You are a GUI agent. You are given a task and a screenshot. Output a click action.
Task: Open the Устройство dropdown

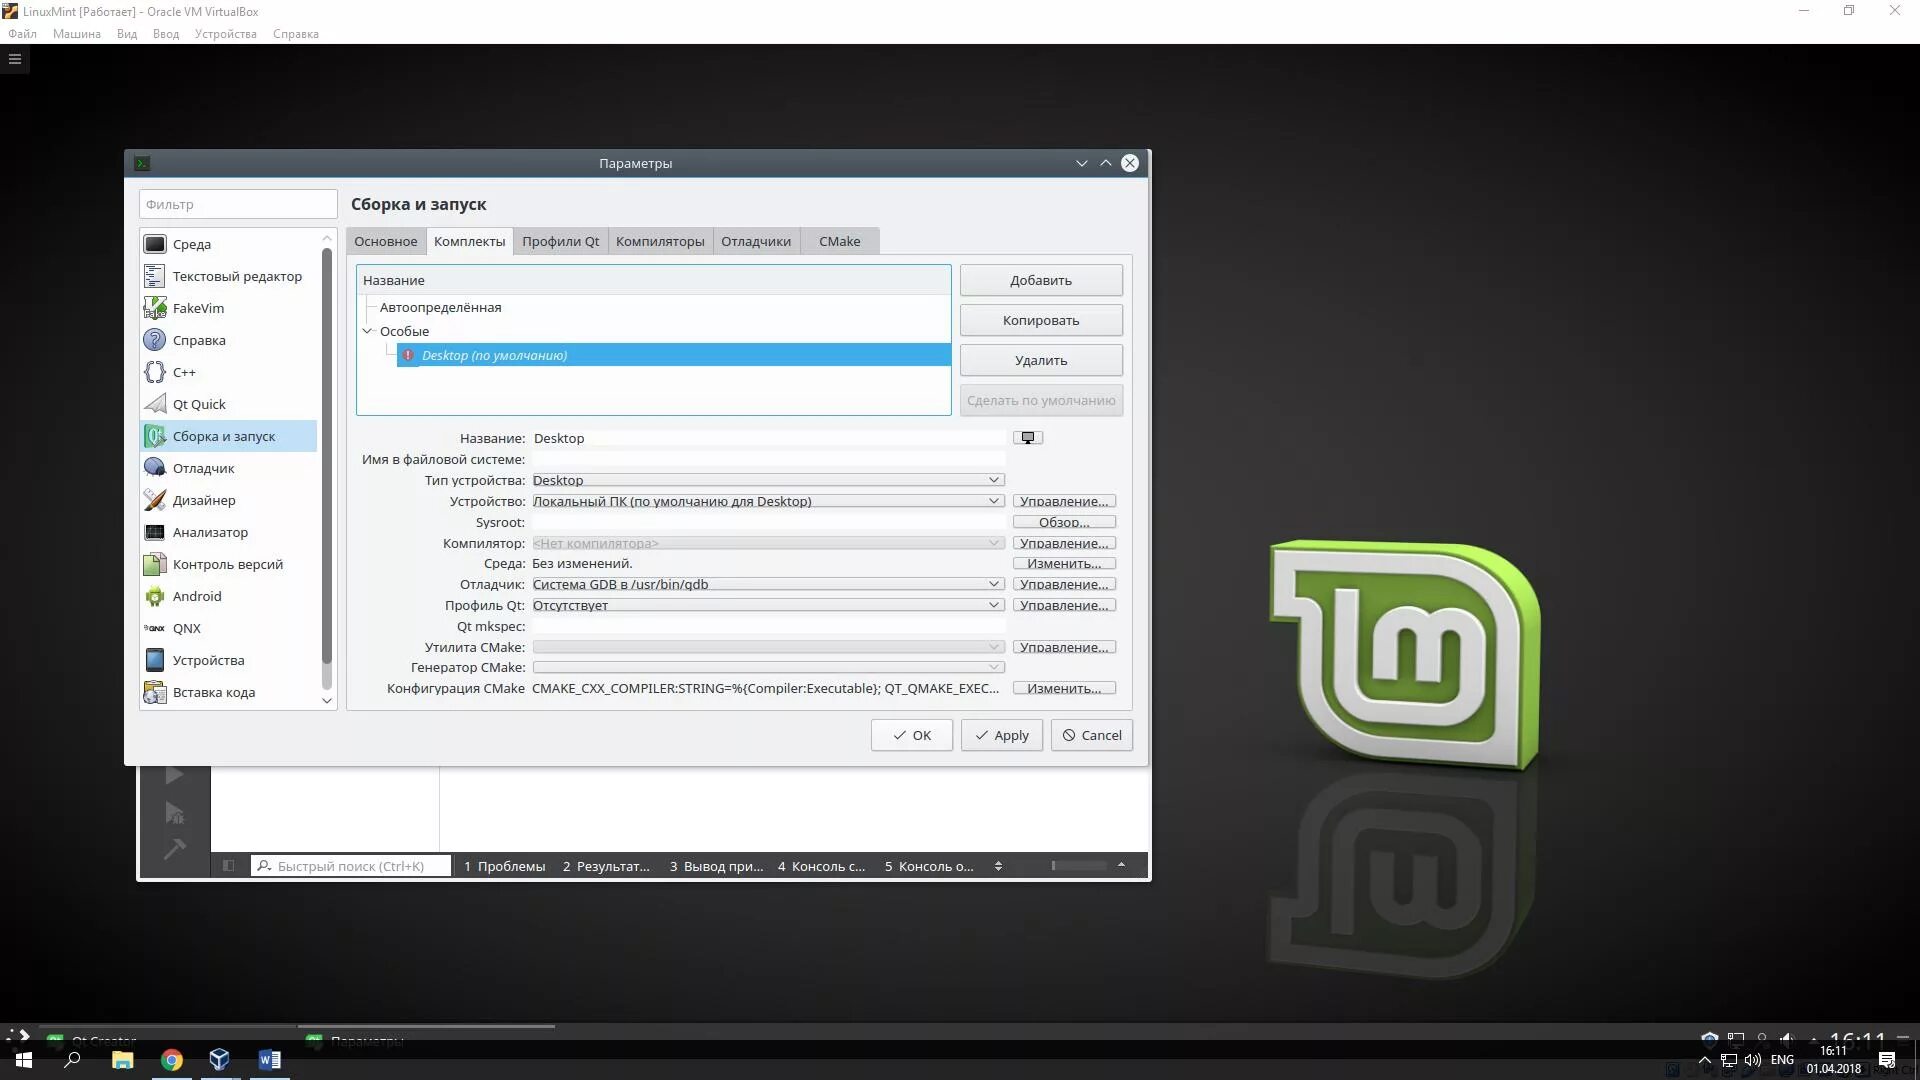click(x=768, y=501)
